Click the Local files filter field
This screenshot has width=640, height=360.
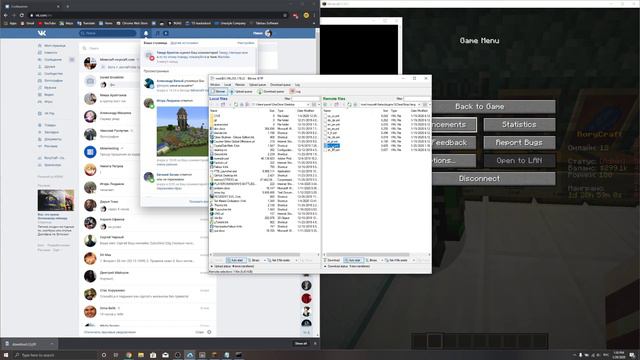(x=306, y=99)
